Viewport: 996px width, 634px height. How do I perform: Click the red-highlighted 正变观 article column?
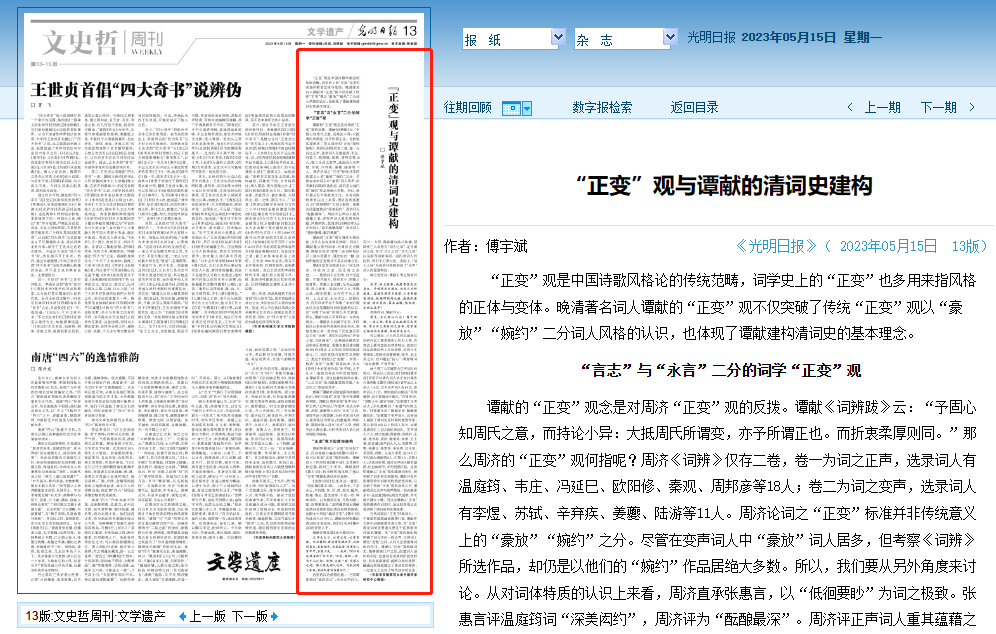click(365, 320)
